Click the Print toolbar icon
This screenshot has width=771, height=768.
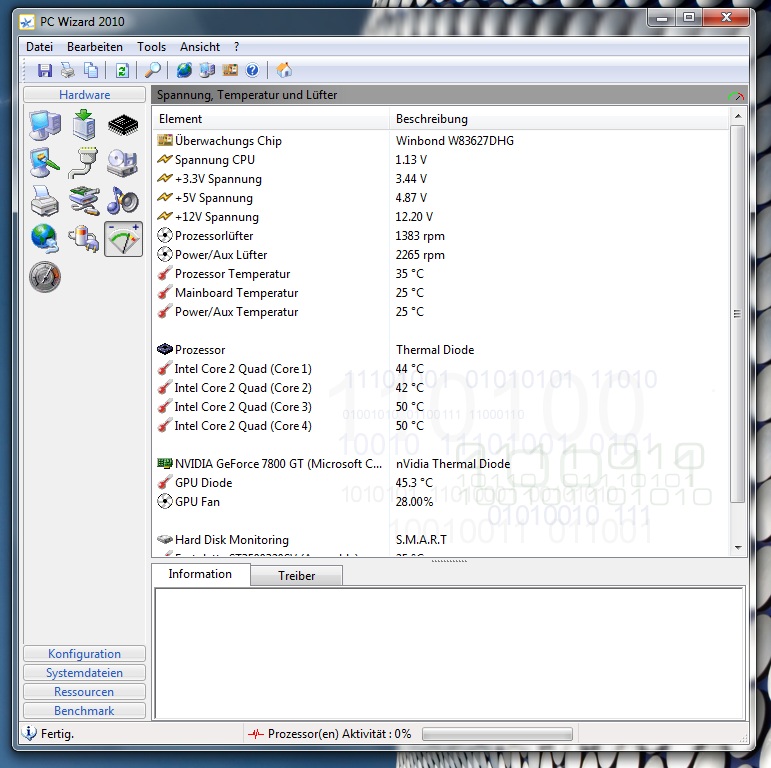[x=68, y=71]
